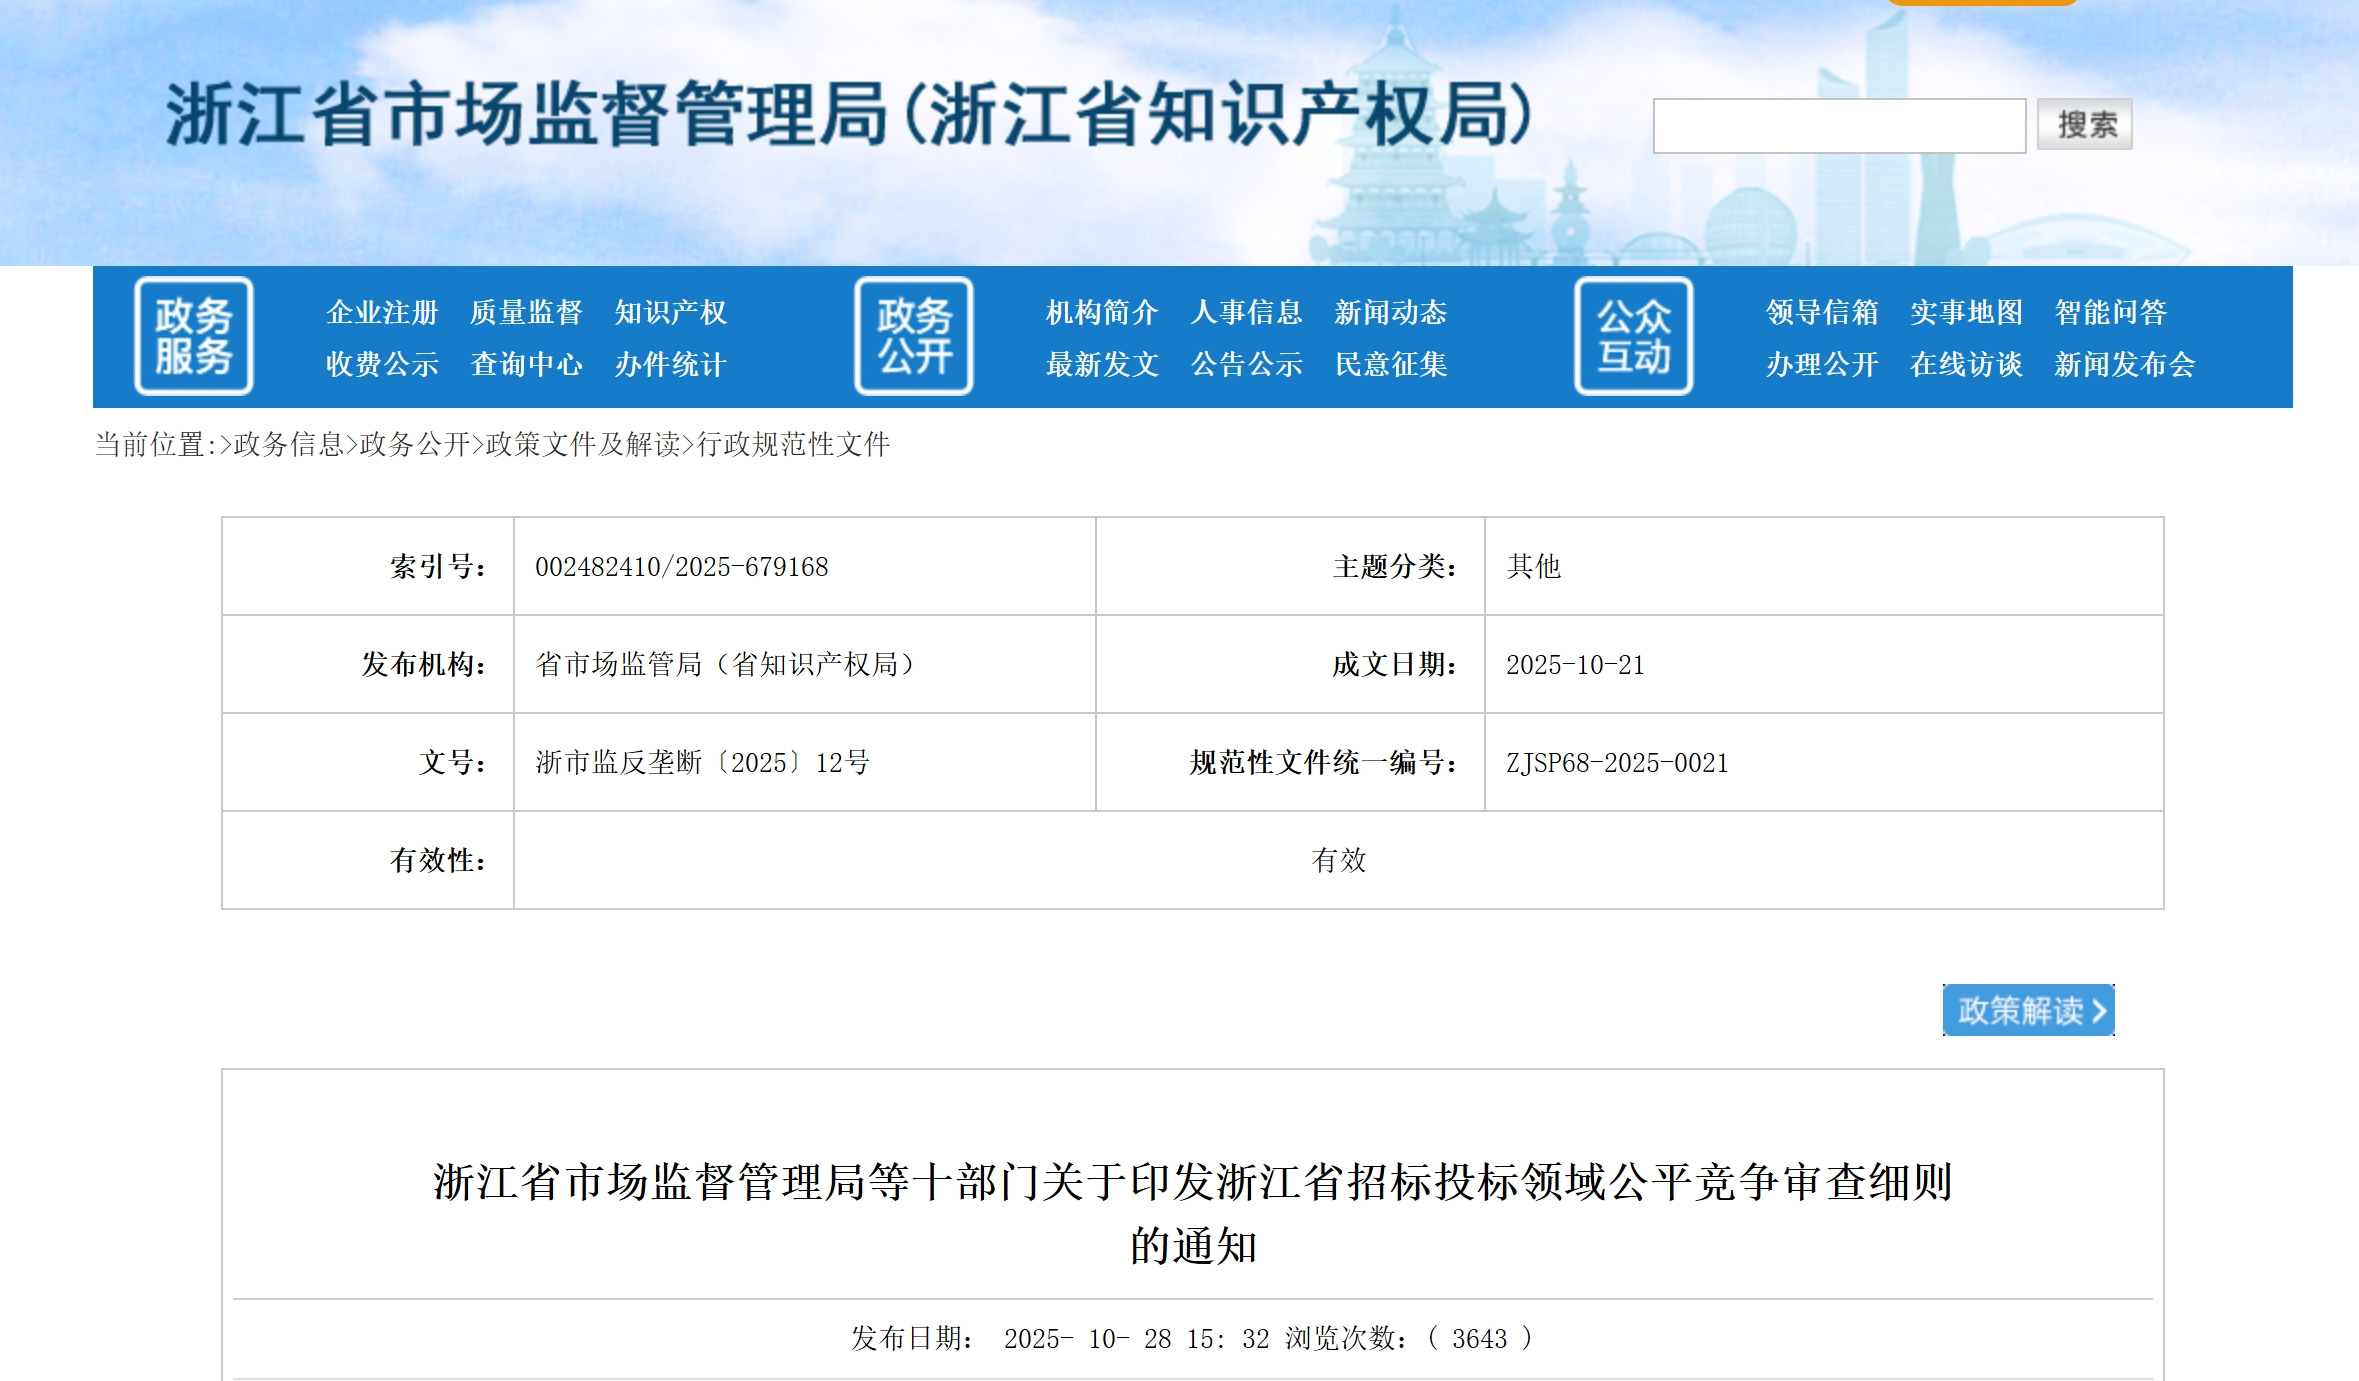This screenshot has width=2359, height=1381.
Task: Focus the site search input box
Action: tap(1838, 126)
